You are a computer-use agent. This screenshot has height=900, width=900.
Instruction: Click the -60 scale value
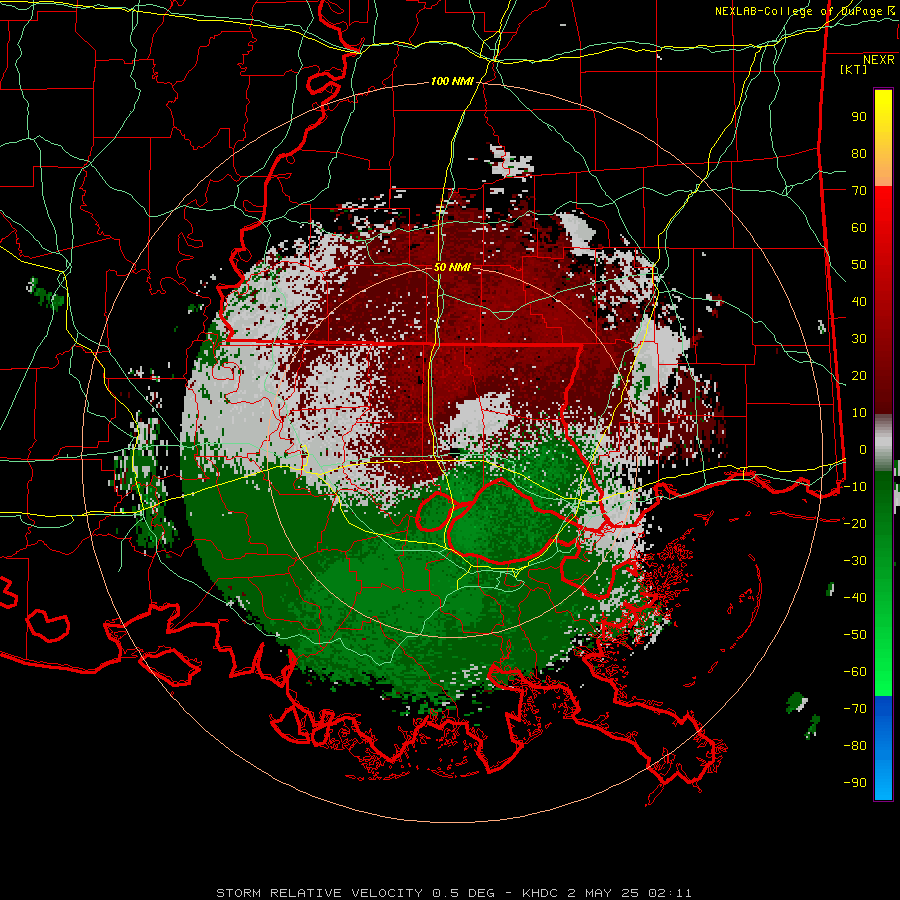855,672
